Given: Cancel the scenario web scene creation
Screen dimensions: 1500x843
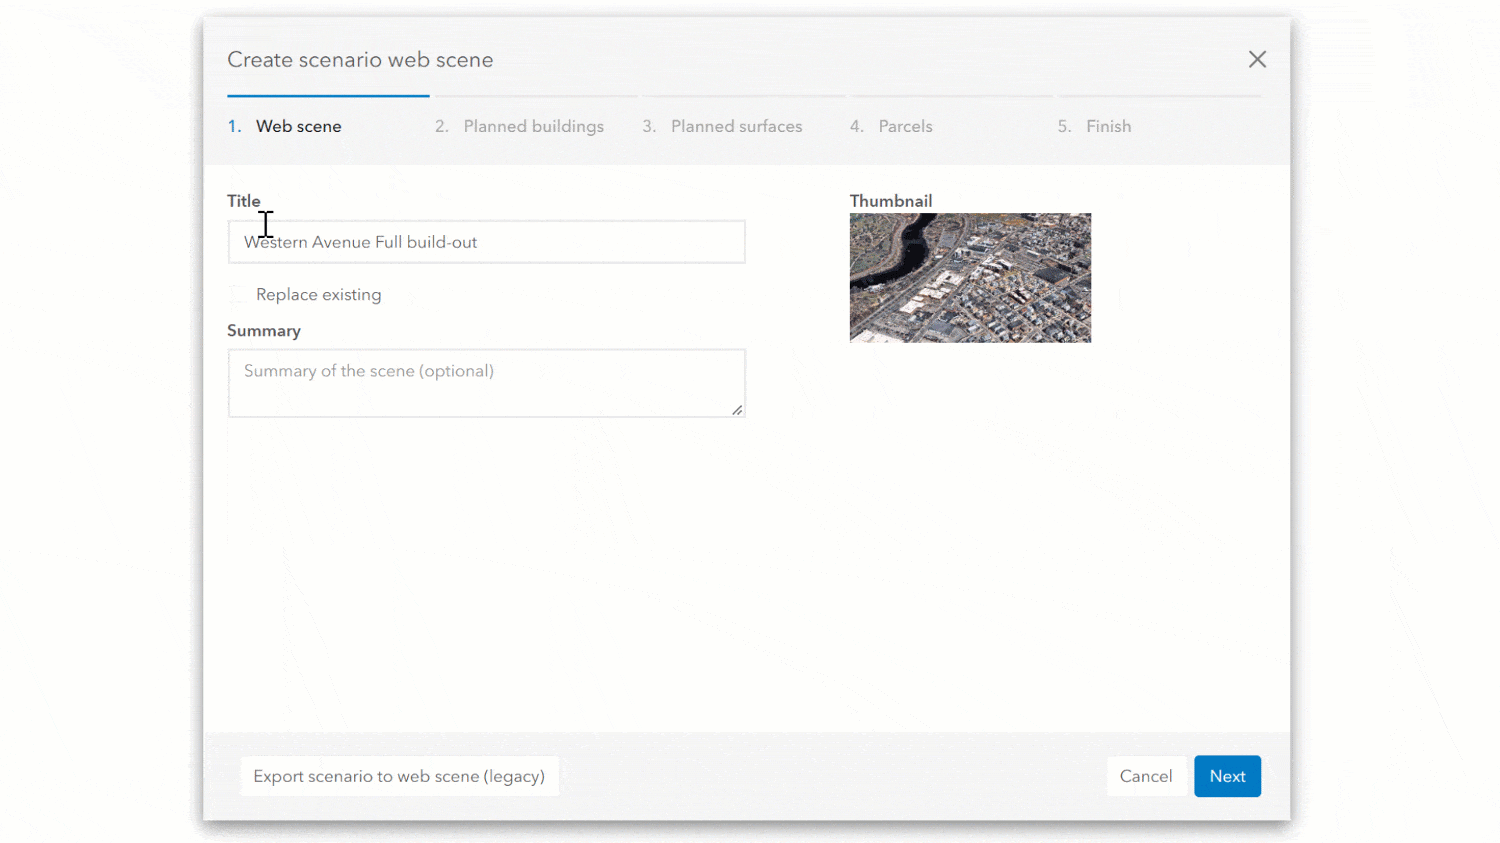Looking at the screenshot, I should point(1146,776).
